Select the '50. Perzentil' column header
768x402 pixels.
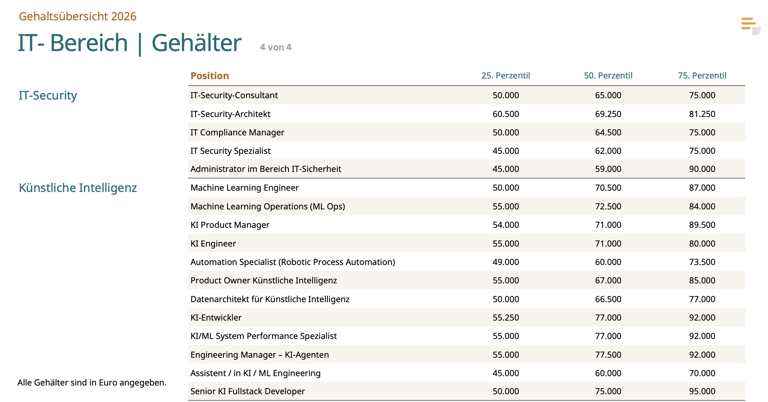pos(608,76)
